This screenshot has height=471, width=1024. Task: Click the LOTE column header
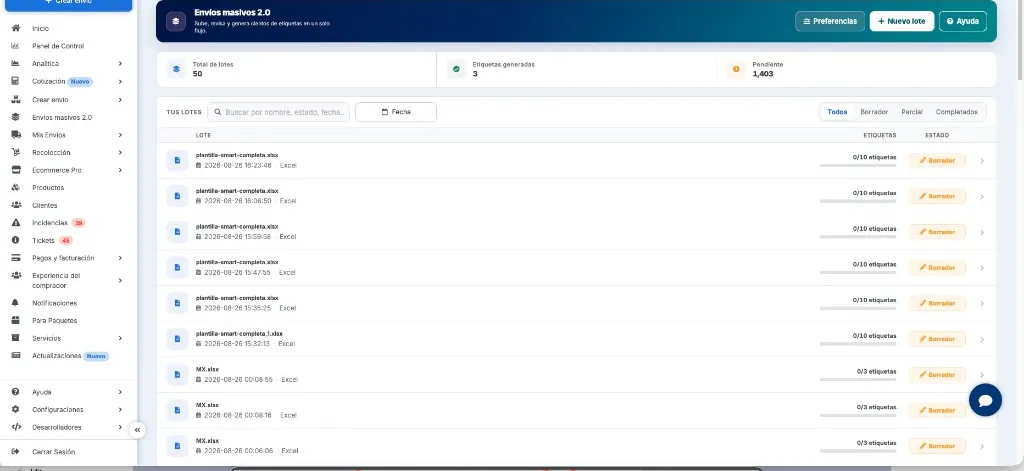(x=203, y=135)
